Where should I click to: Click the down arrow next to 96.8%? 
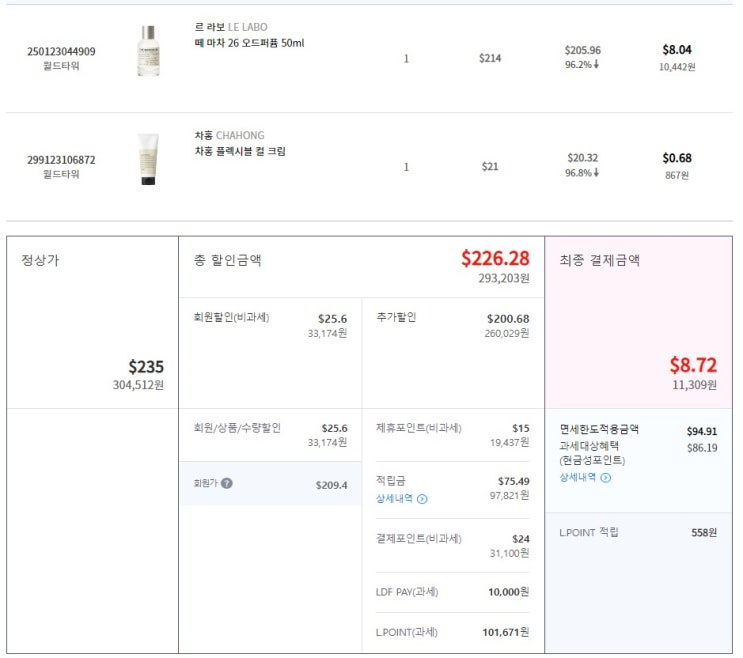coord(596,172)
